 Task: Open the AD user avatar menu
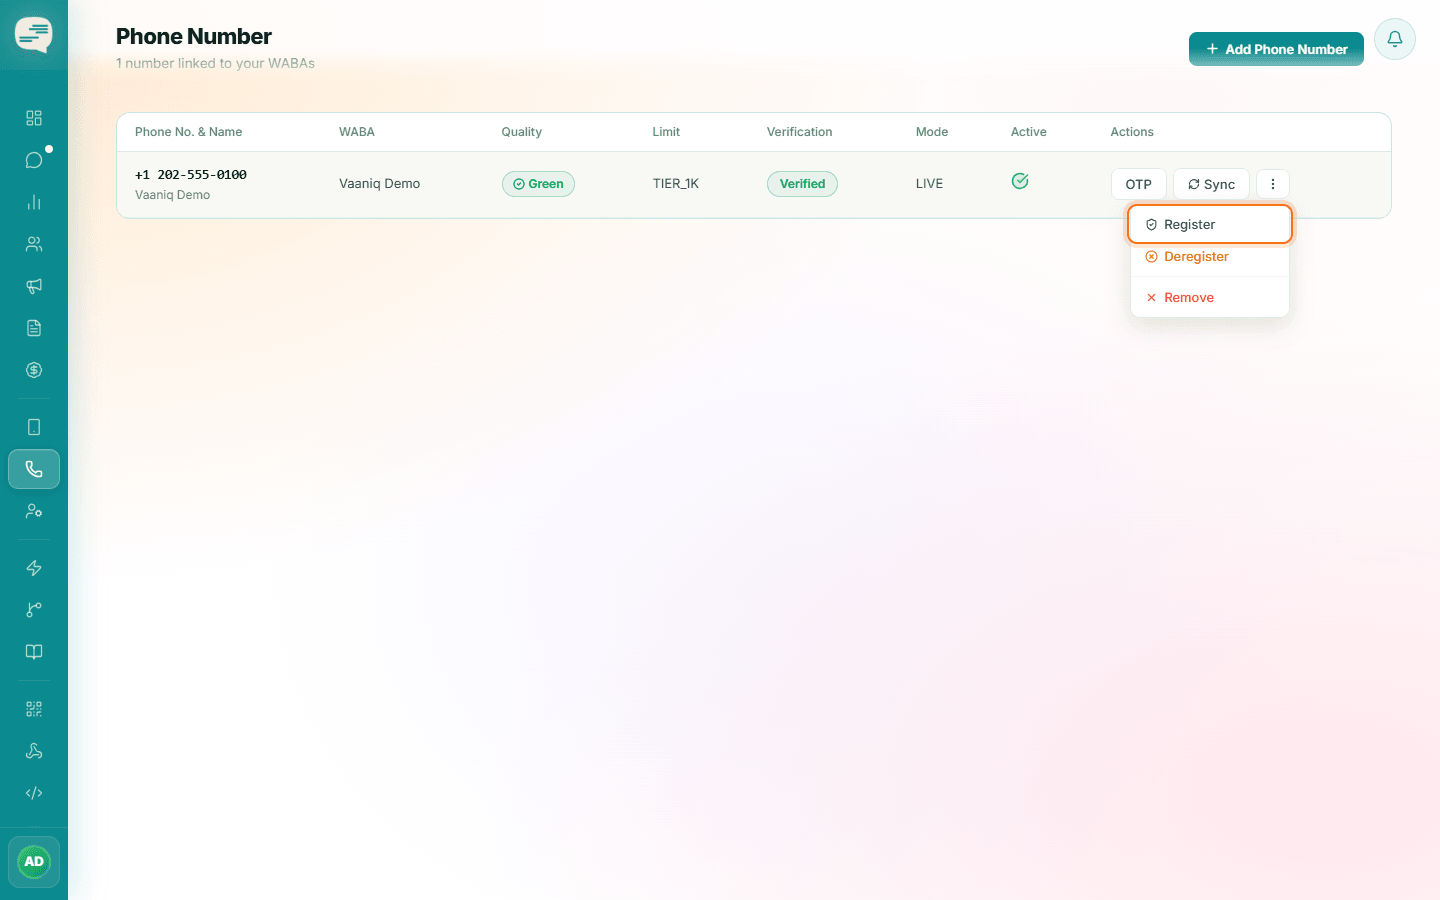click(x=34, y=862)
